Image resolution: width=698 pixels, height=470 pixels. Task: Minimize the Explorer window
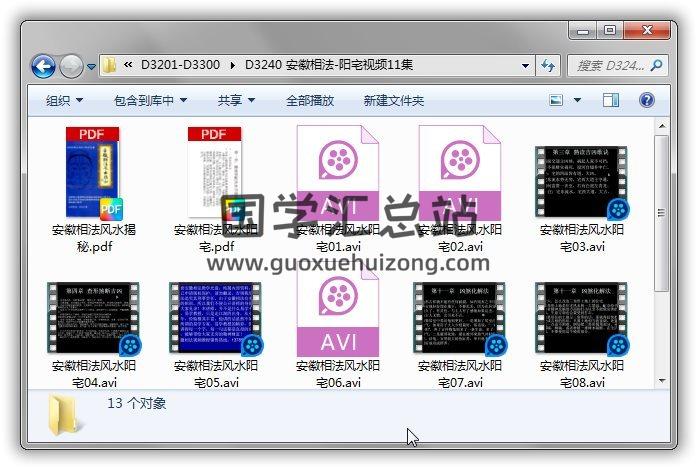tap(582, 31)
